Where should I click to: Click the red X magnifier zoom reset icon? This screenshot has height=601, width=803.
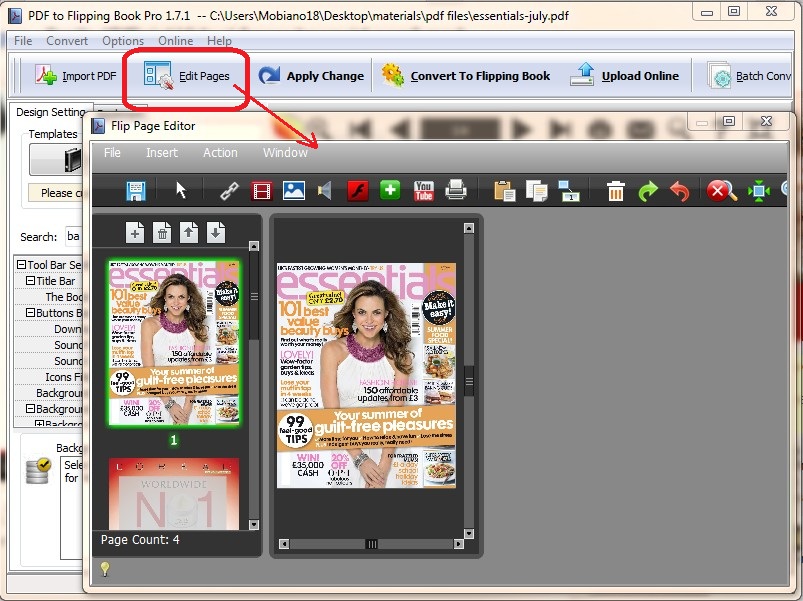(722, 191)
